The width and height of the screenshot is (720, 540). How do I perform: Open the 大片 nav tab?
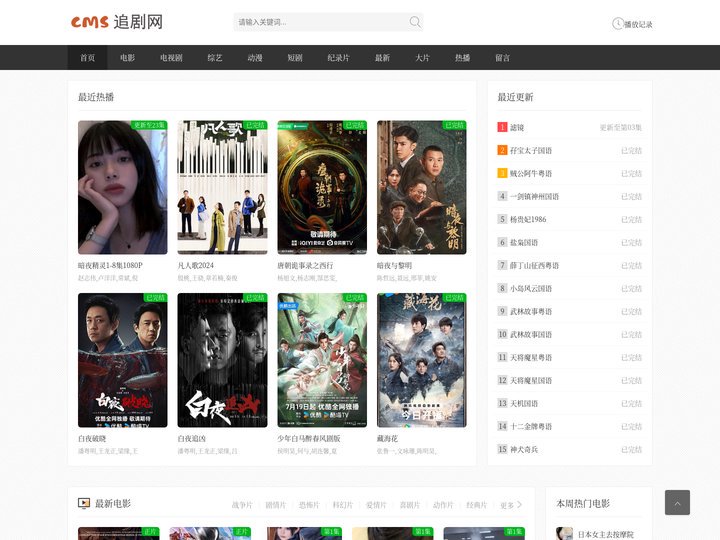[x=422, y=57]
